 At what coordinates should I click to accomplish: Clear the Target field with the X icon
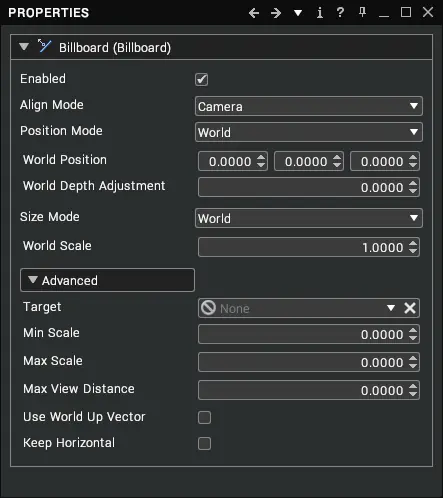point(410,308)
